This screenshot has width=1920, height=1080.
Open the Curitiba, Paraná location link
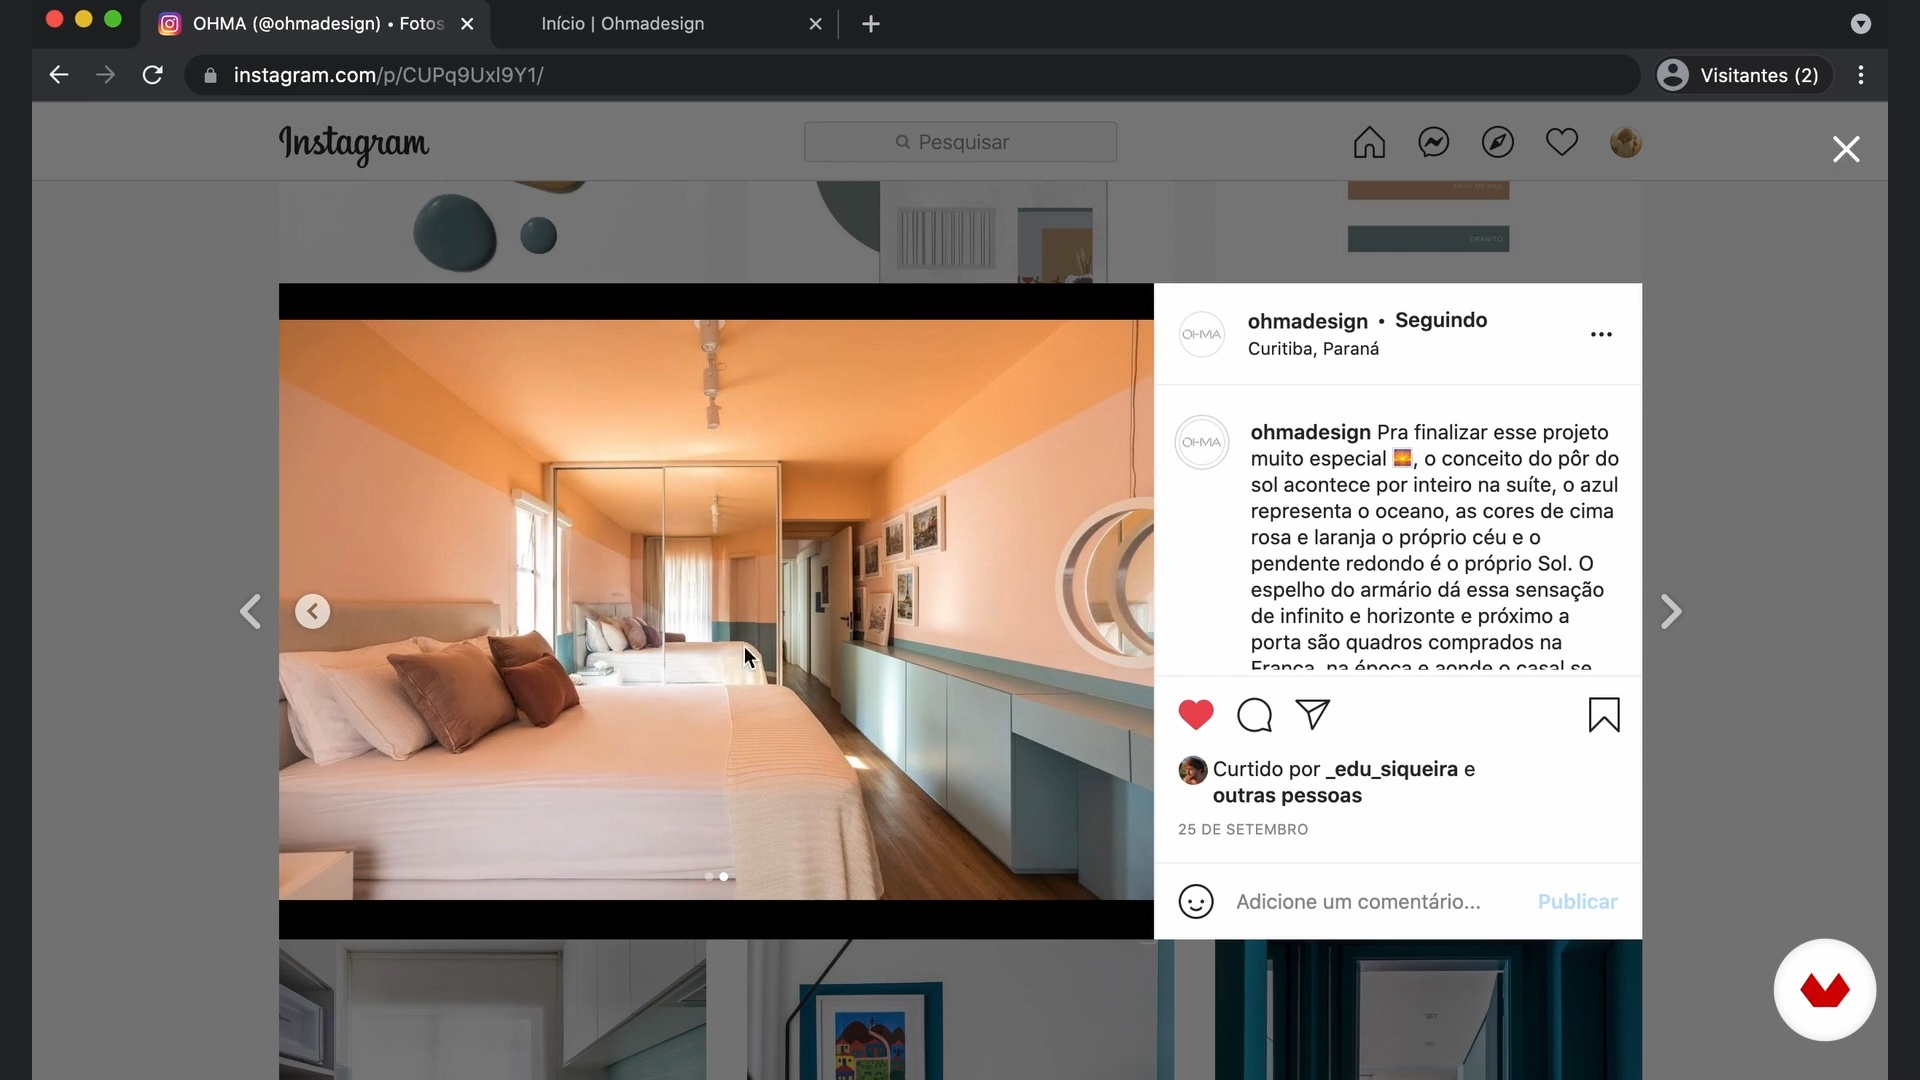point(1313,349)
